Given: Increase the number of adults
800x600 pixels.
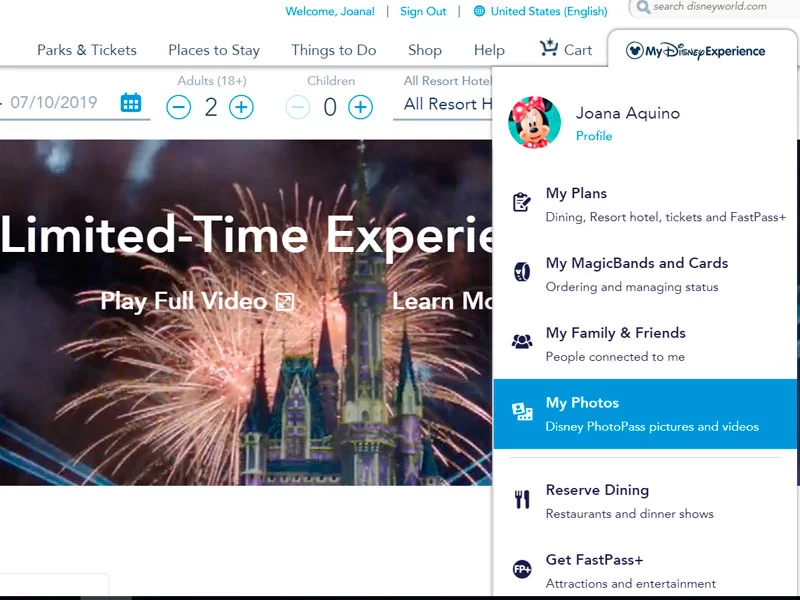Looking at the screenshot, I should pyautogui.click(x=241, y=107).
